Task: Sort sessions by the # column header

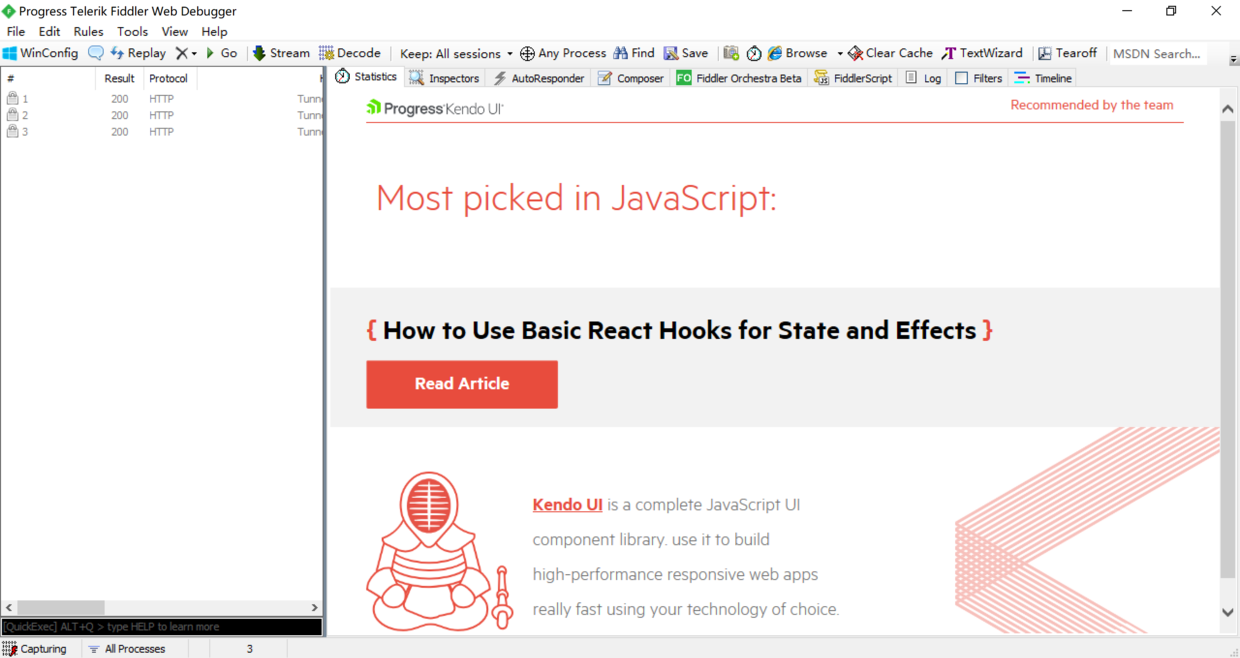Action: coord(49,78)
